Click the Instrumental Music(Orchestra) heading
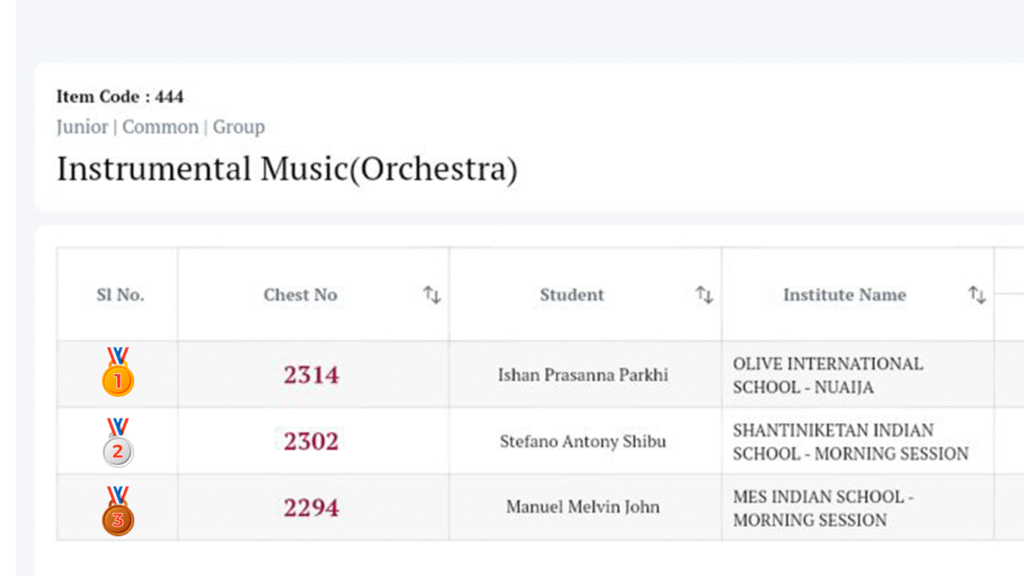Viewport: 1024px width, 576px height. click(x=287, y=169)
